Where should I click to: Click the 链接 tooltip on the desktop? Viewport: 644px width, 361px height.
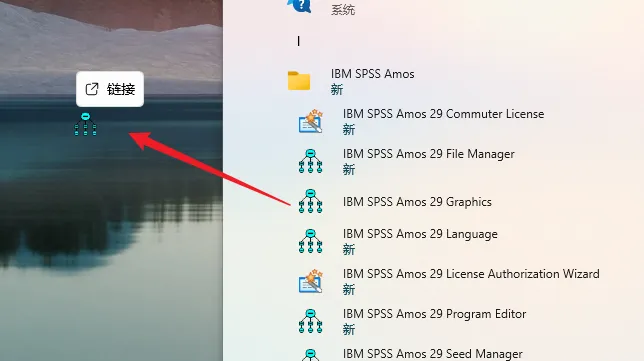point(110,89)
